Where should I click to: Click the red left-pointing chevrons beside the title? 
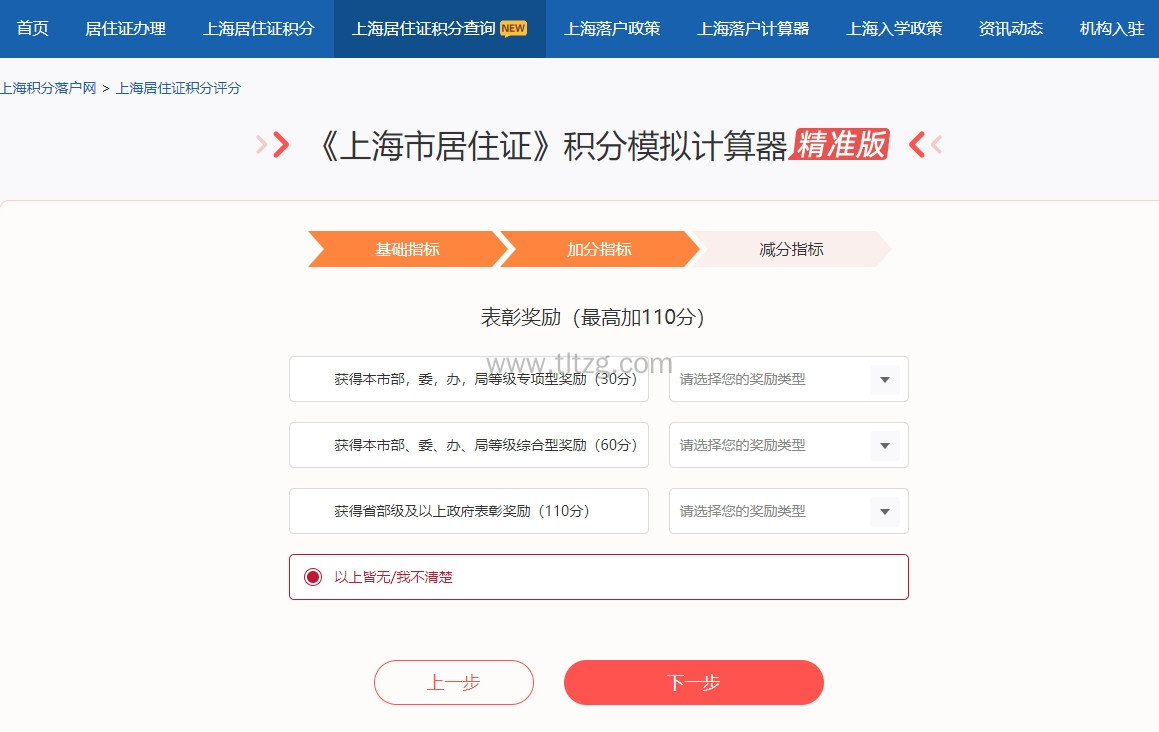point(925,146)
